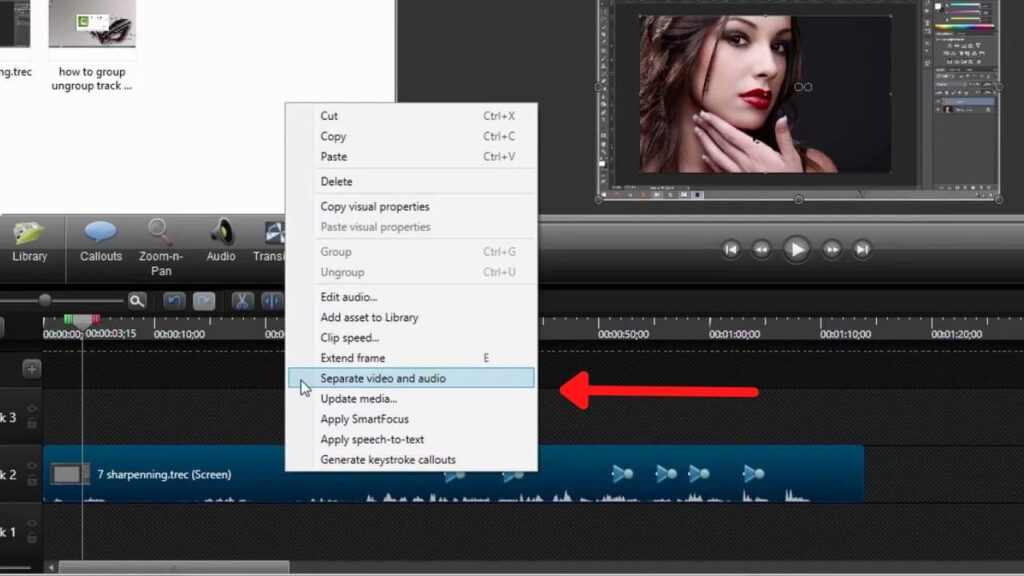The image size is (1024, 576).
Task: Open the Zoom-n-Pan tool
Action: coord(161,245)
